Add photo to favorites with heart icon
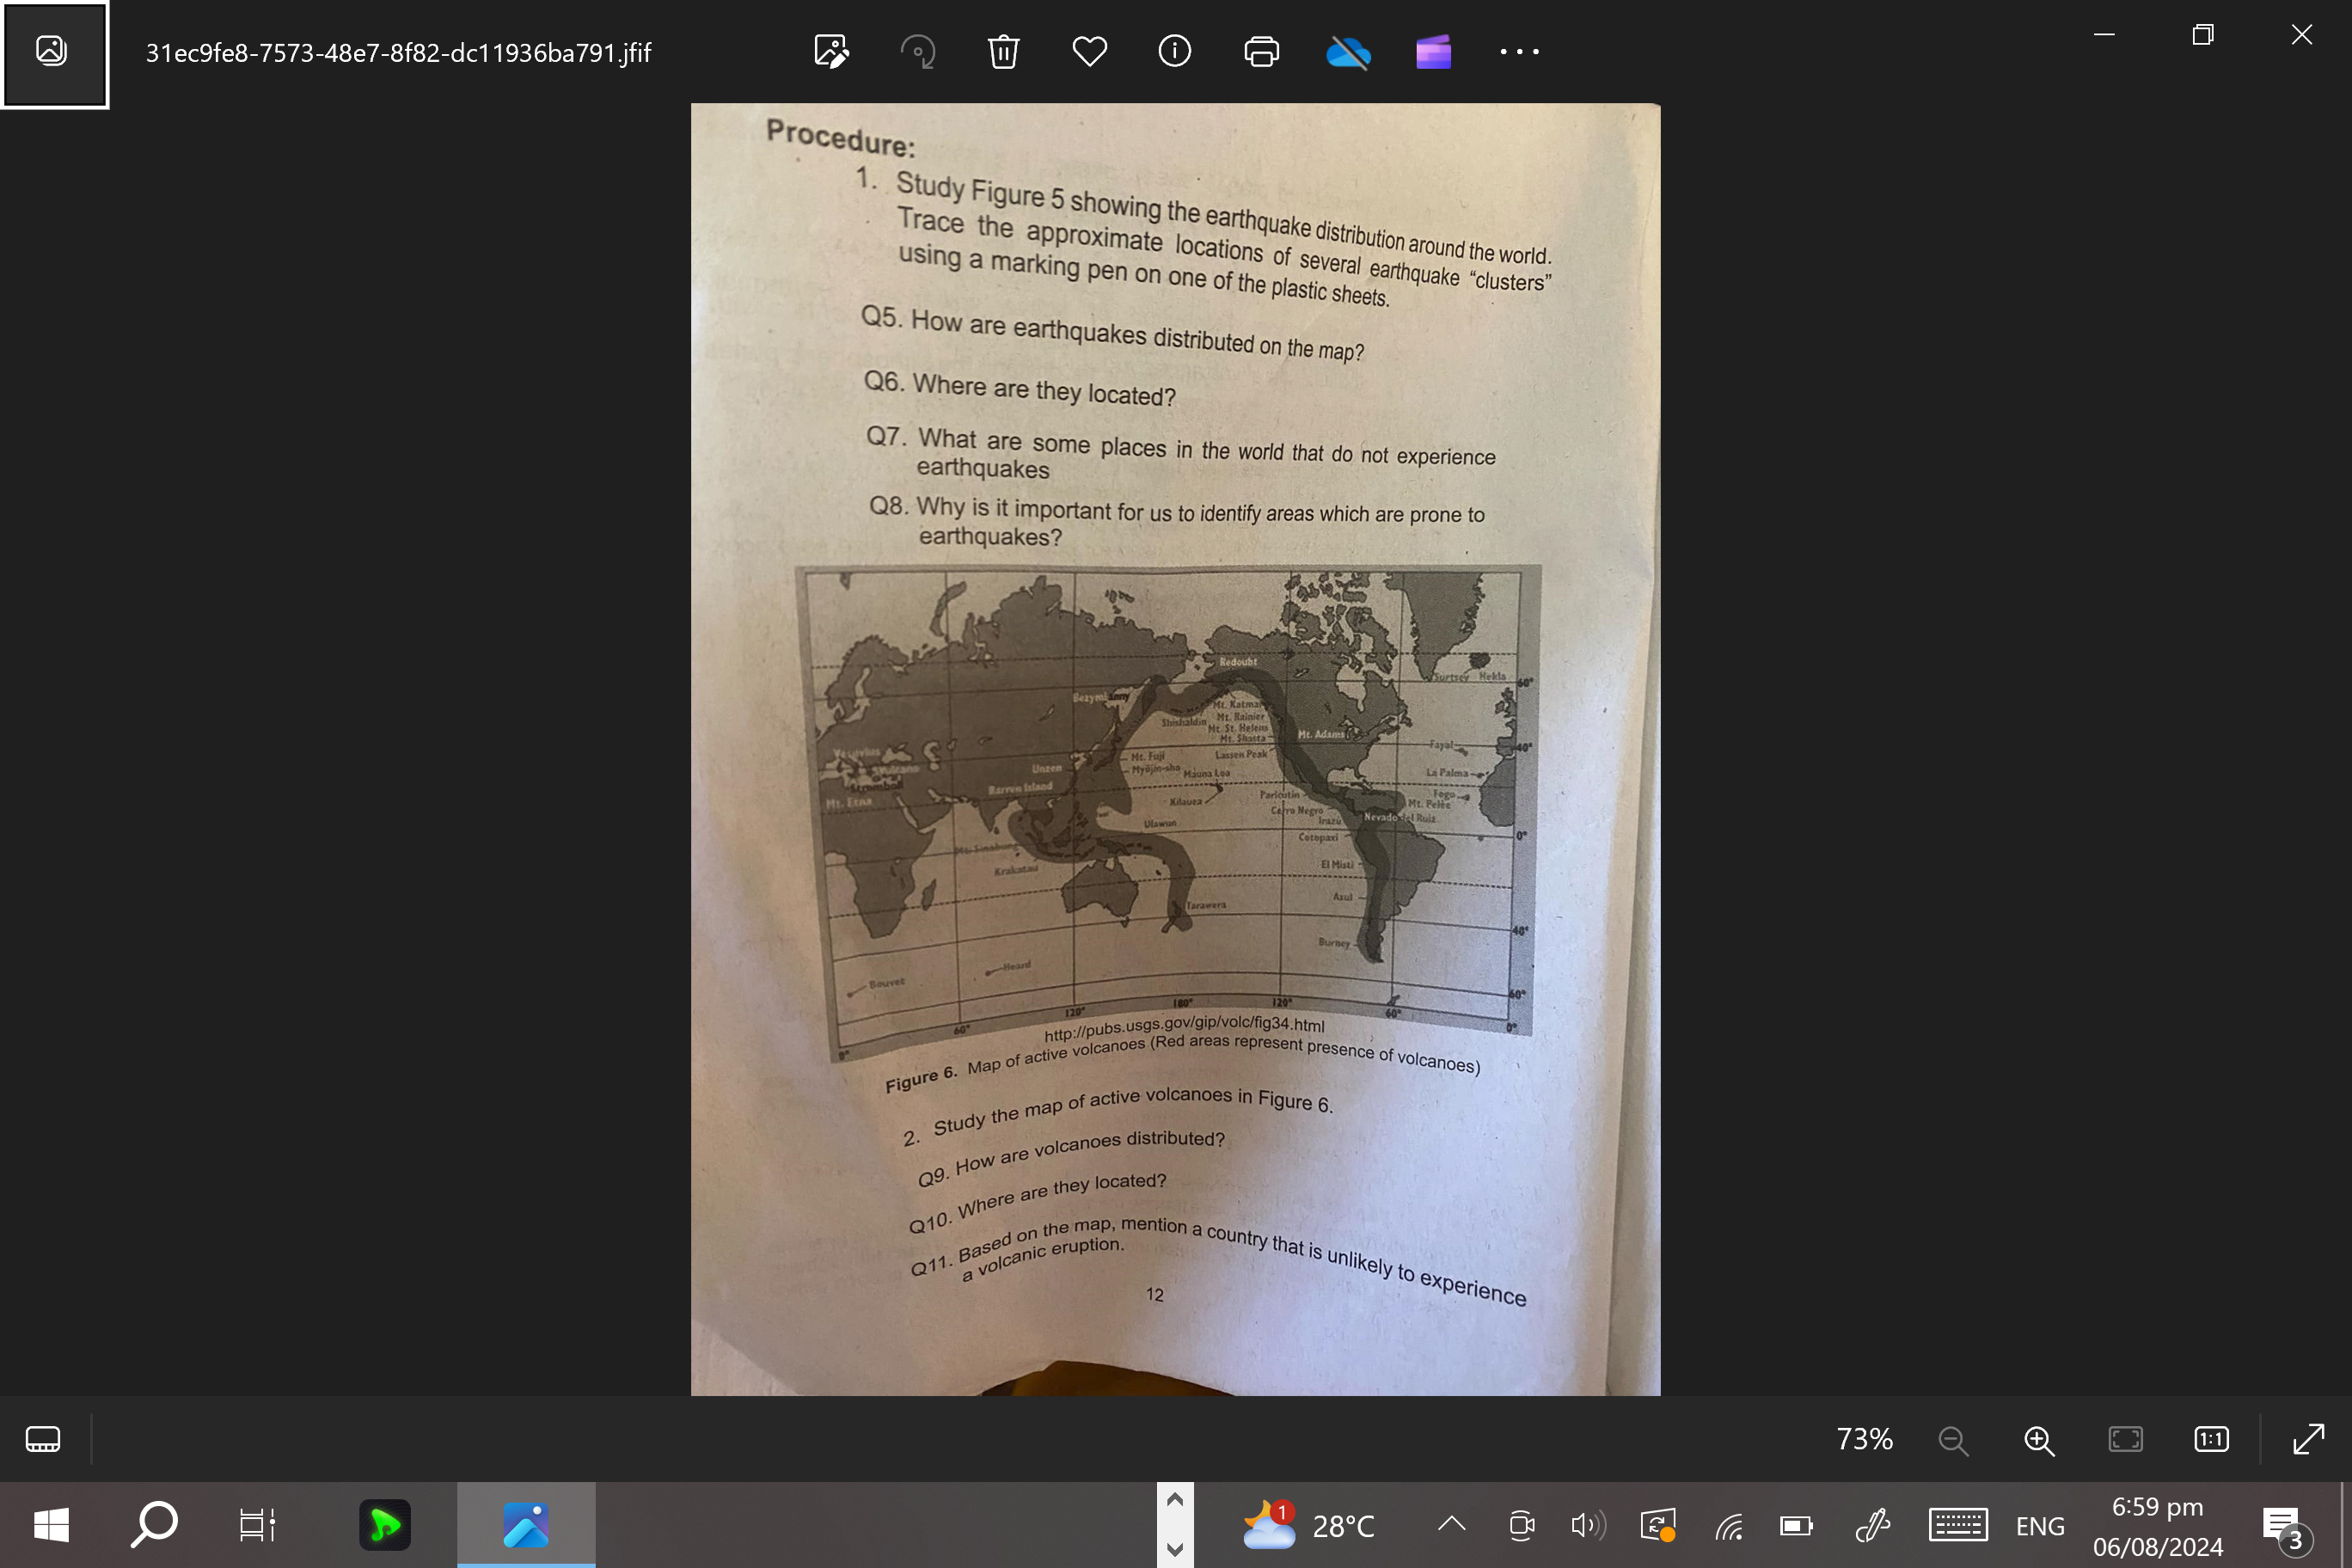This screenshot has height=1568, width=2352. coord(1089,51)
